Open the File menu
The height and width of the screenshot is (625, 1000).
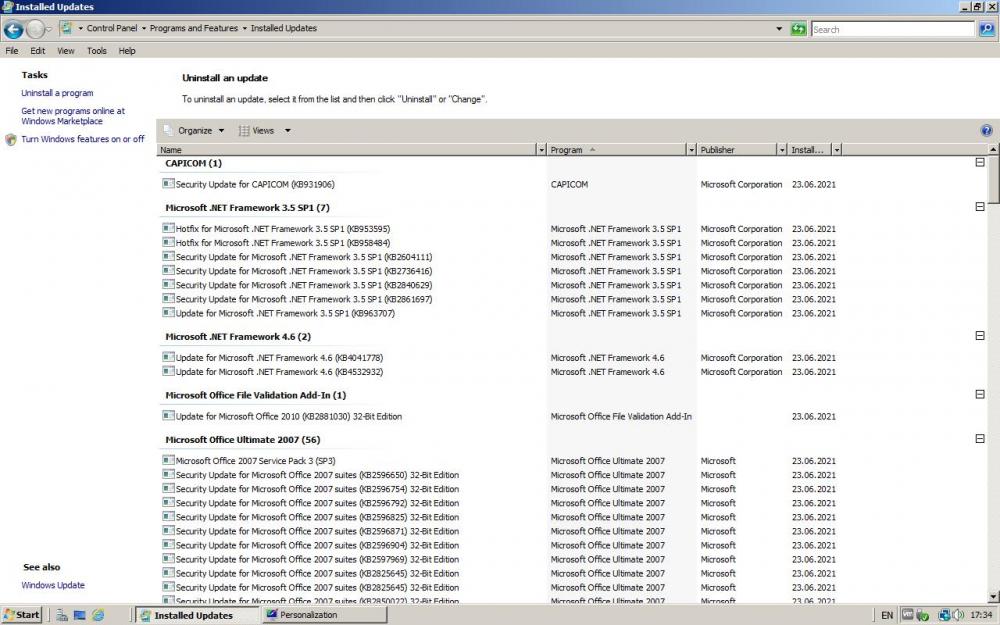pos(12,51)
